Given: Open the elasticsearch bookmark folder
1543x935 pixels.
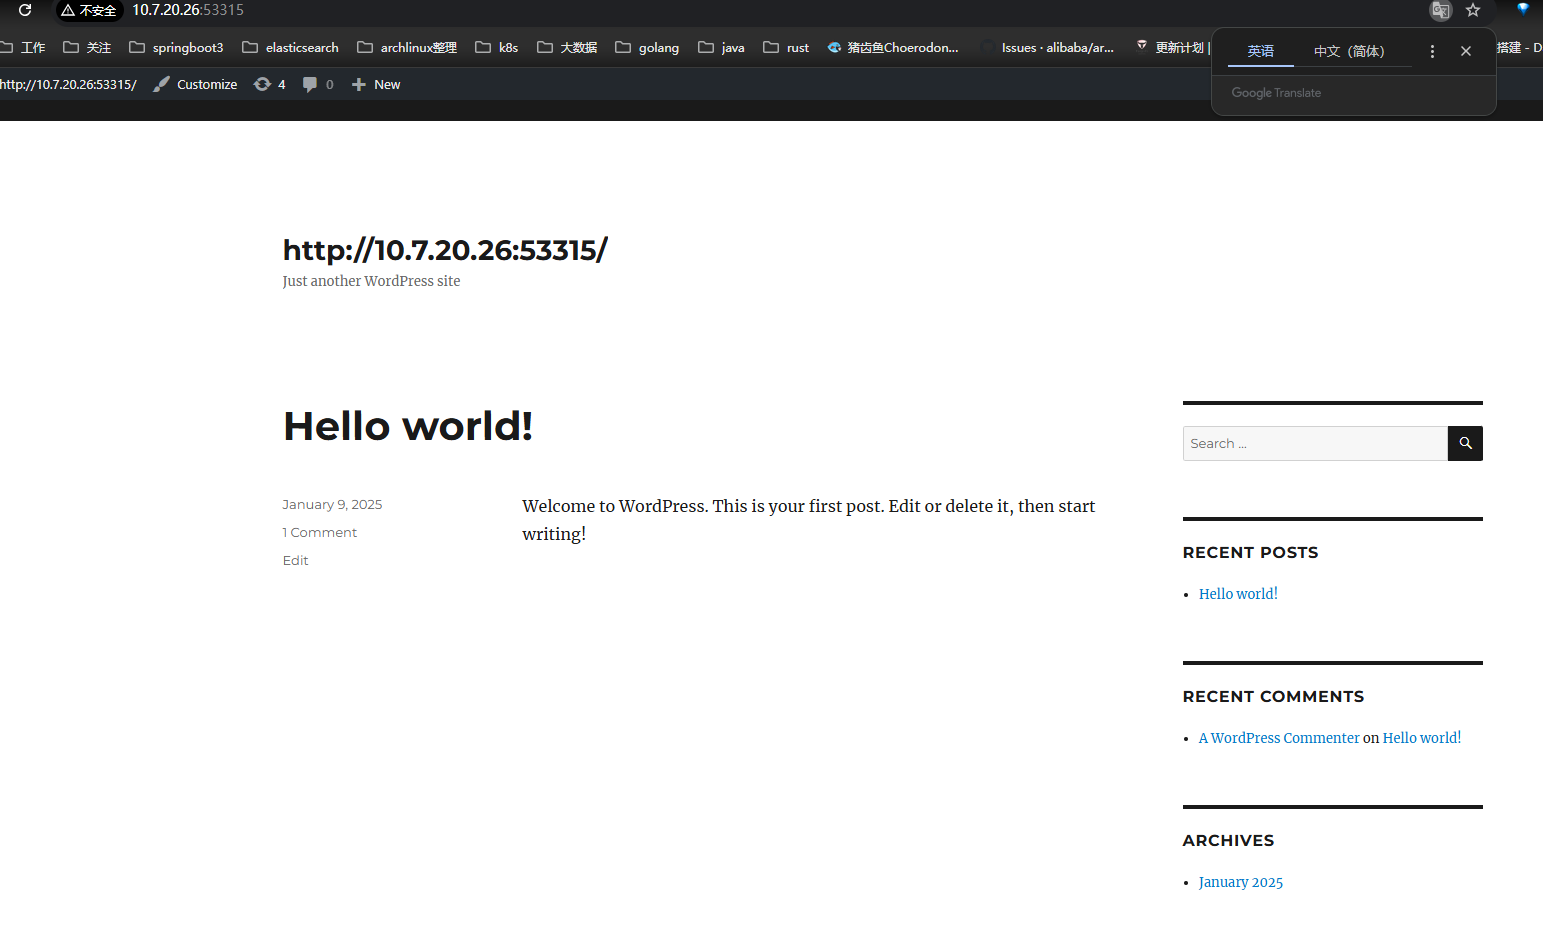Looking at the screenshot, I should tap(290, 47).
